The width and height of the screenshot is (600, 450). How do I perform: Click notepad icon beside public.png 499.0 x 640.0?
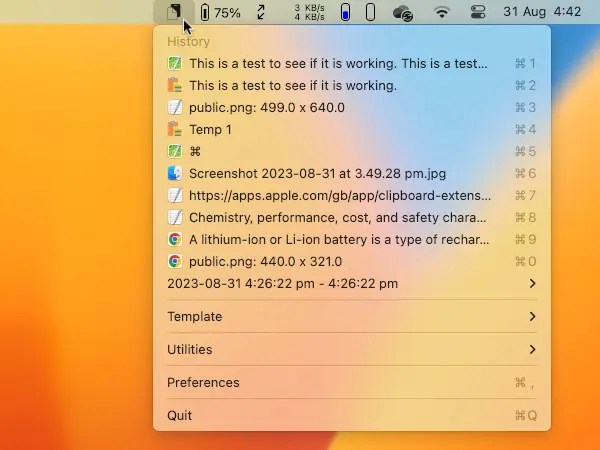pos(175,108)
